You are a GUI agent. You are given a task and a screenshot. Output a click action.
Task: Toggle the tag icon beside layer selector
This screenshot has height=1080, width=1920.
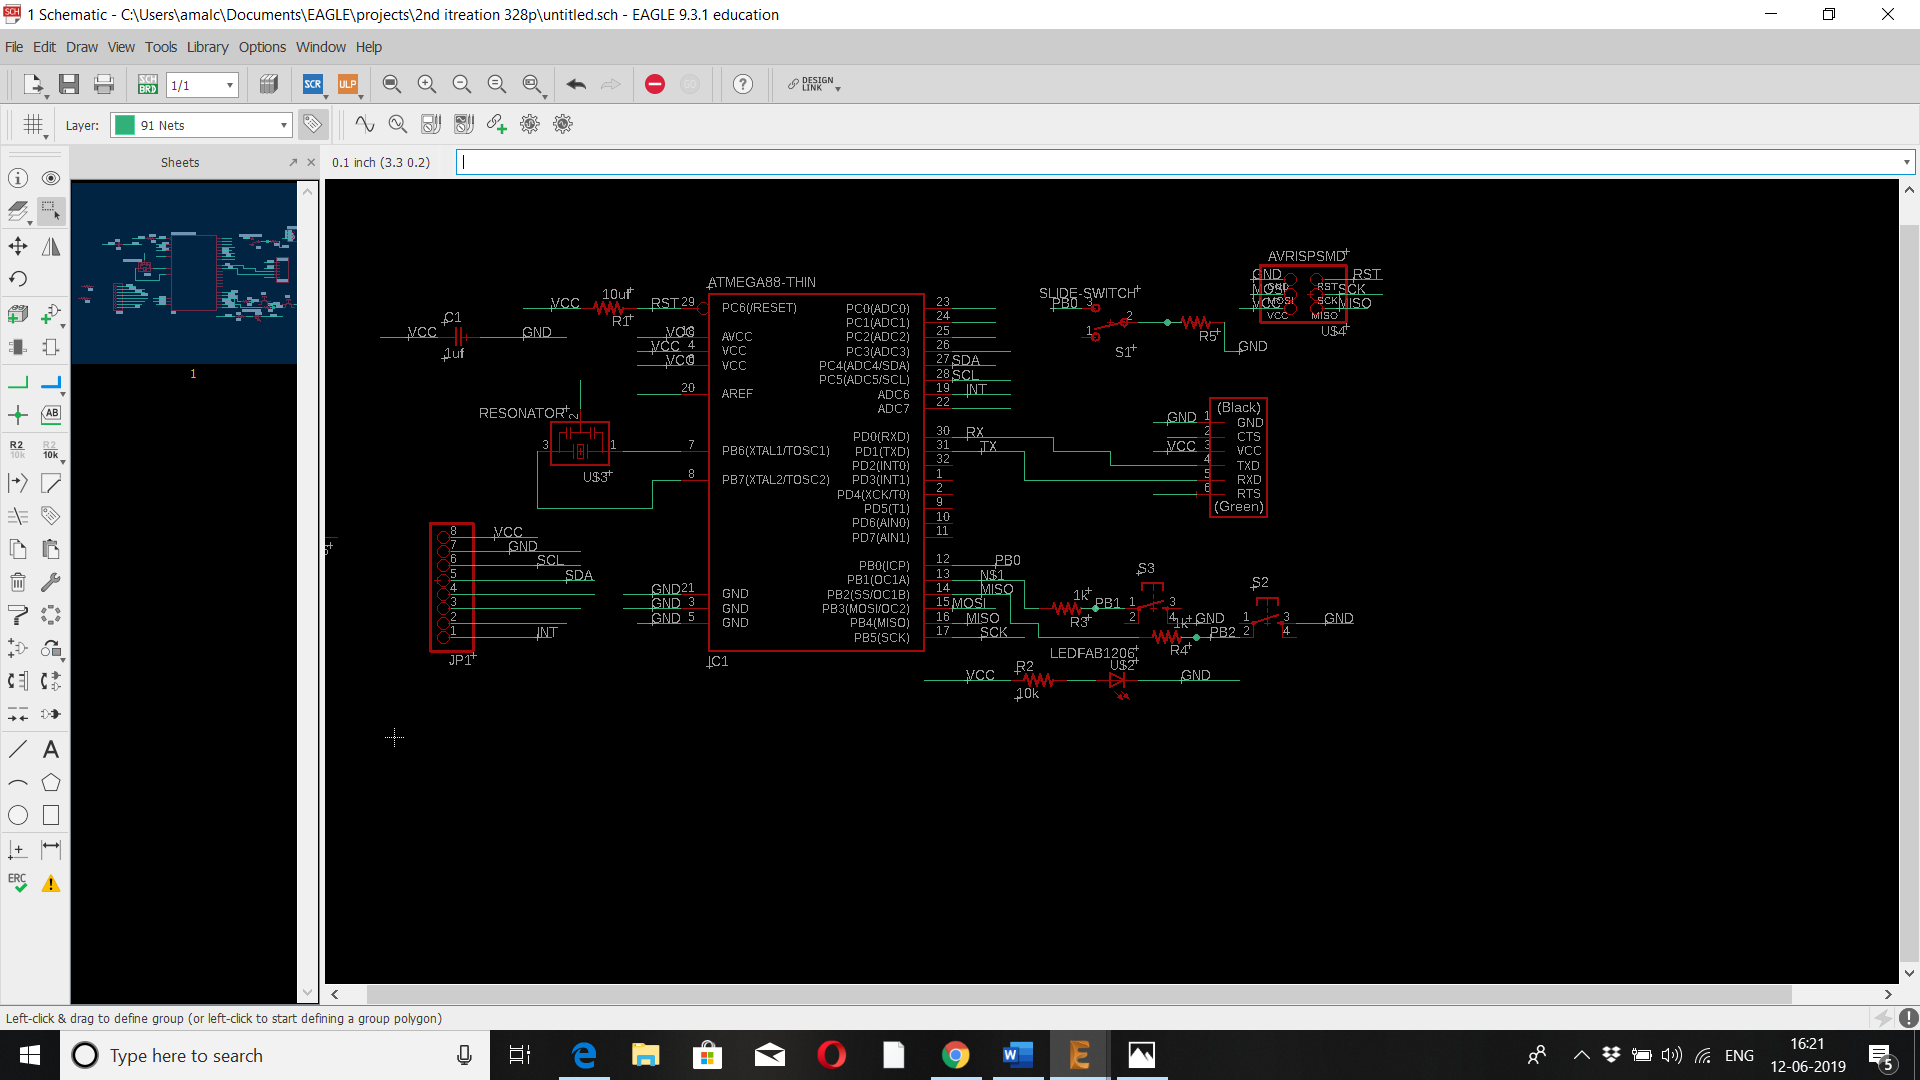pos(313,124)
